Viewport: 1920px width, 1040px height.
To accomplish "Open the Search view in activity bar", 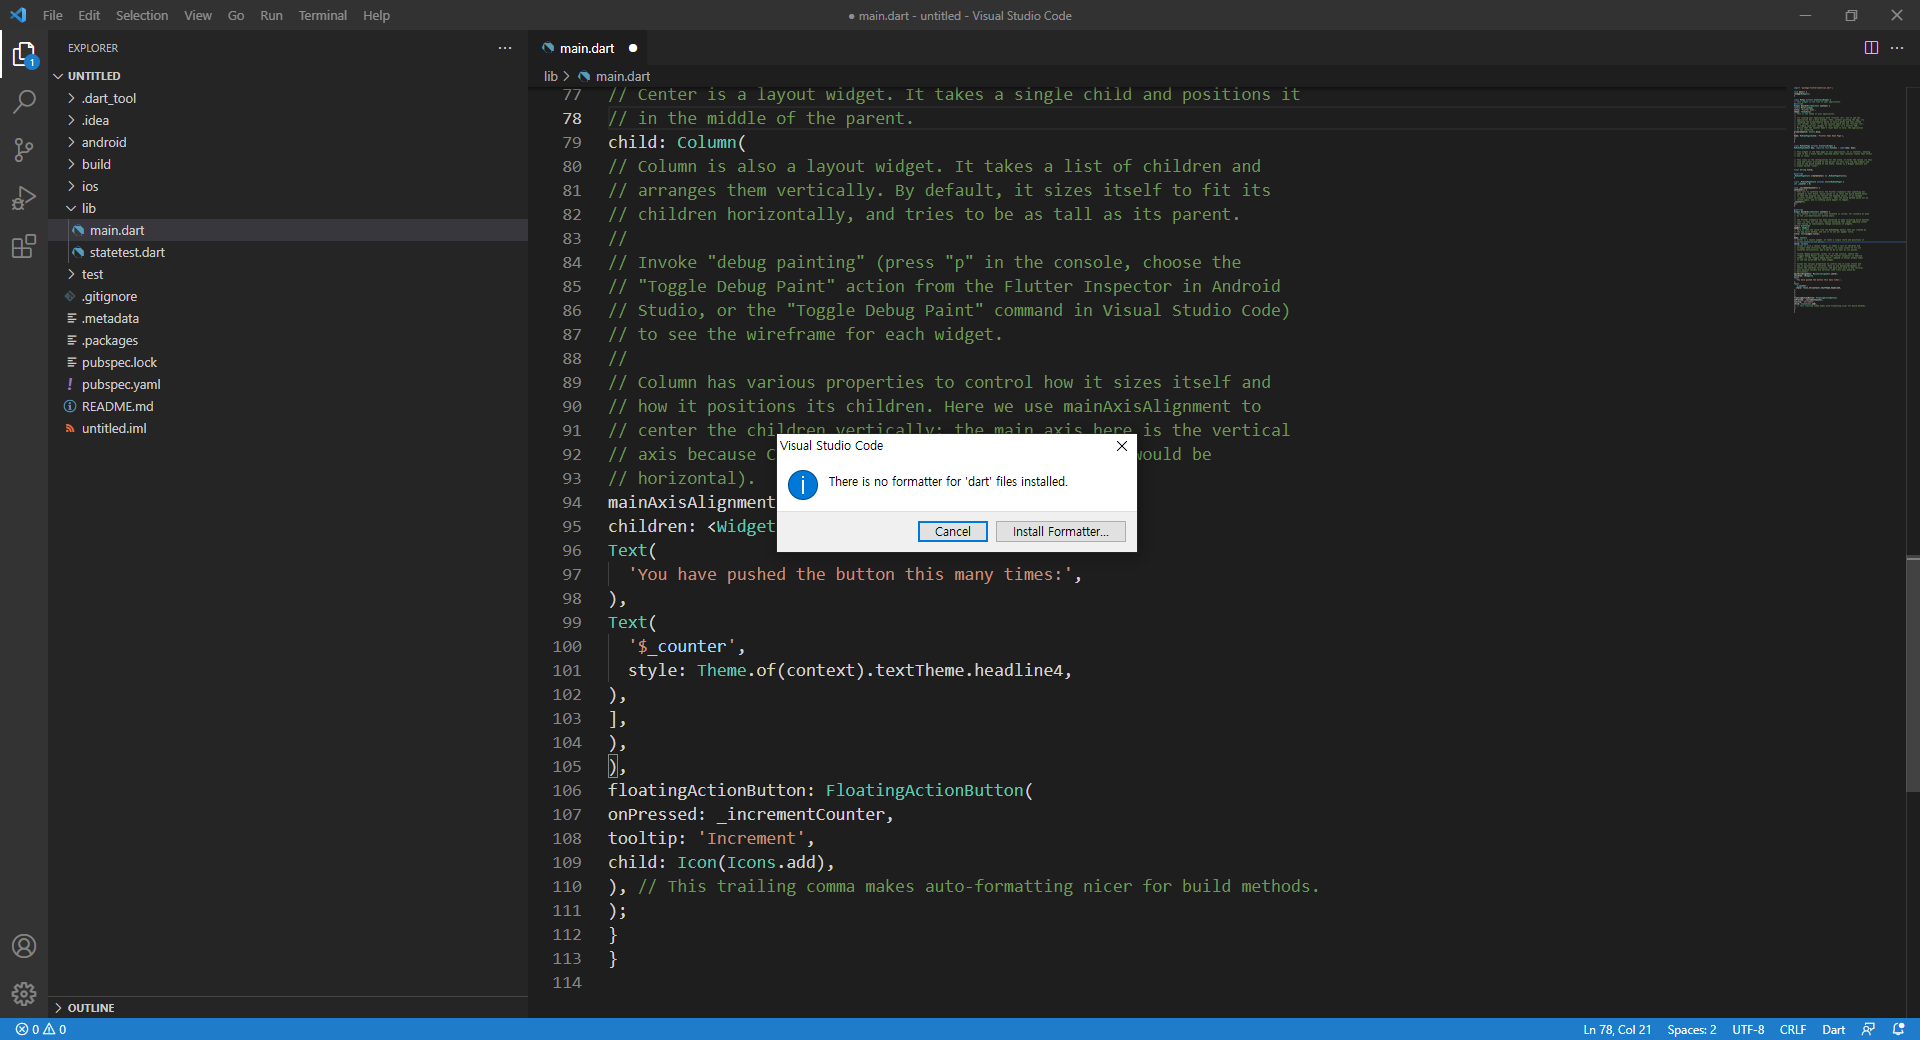I will (x=24, y=102).
